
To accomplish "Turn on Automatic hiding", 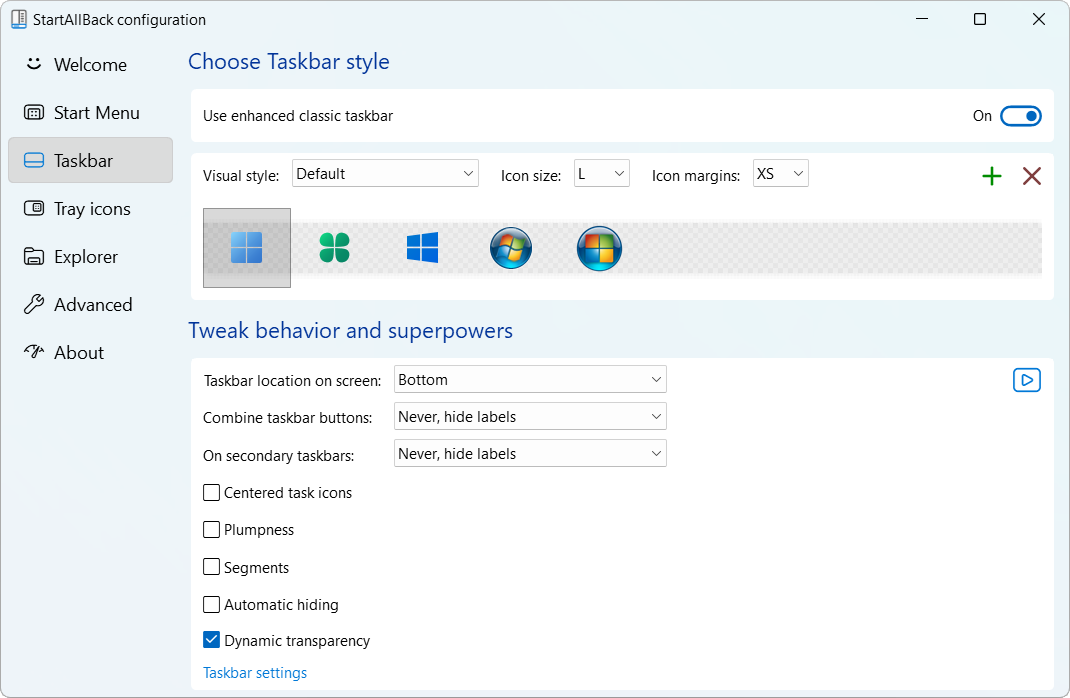I will (x=212, y=605).
